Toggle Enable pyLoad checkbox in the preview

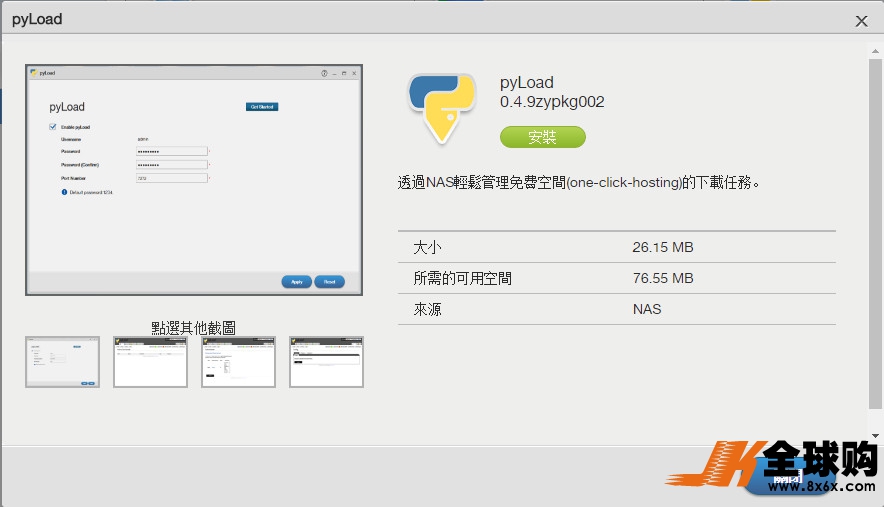(x=53, y=127)
